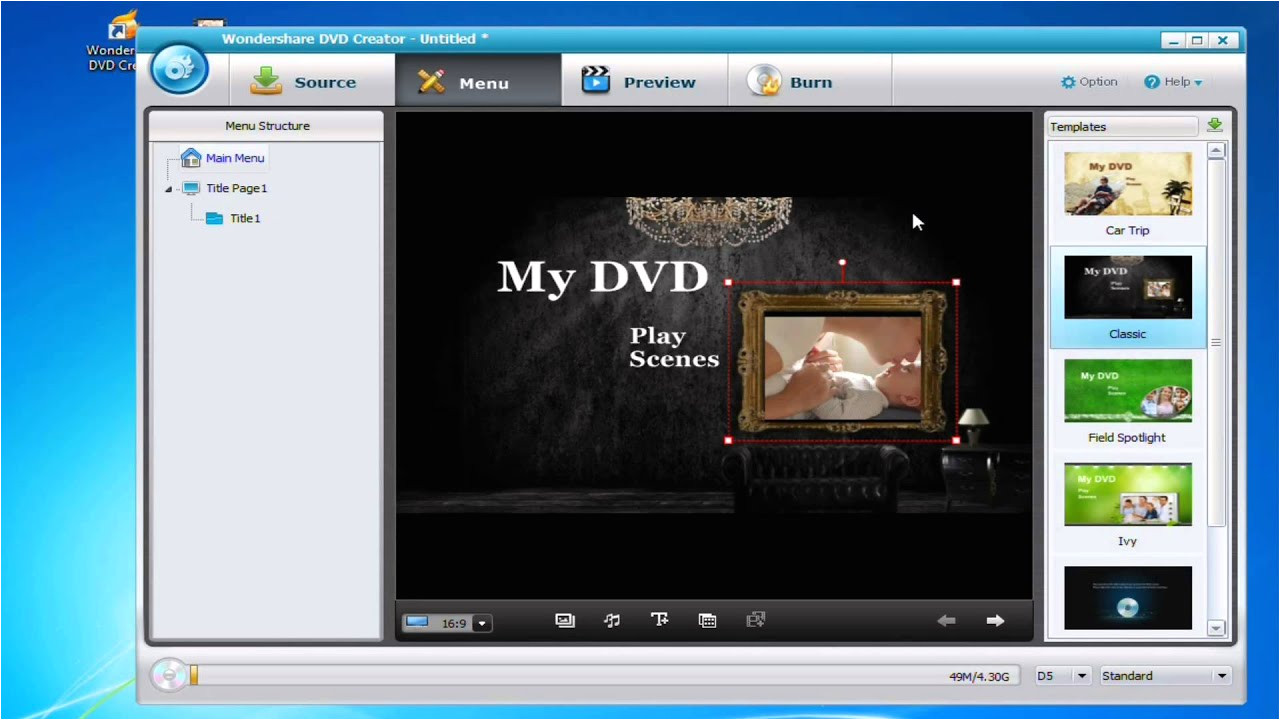Click the customize thumbnail icon
This screenshot has height=720, width=1280.
pos(707,620)
